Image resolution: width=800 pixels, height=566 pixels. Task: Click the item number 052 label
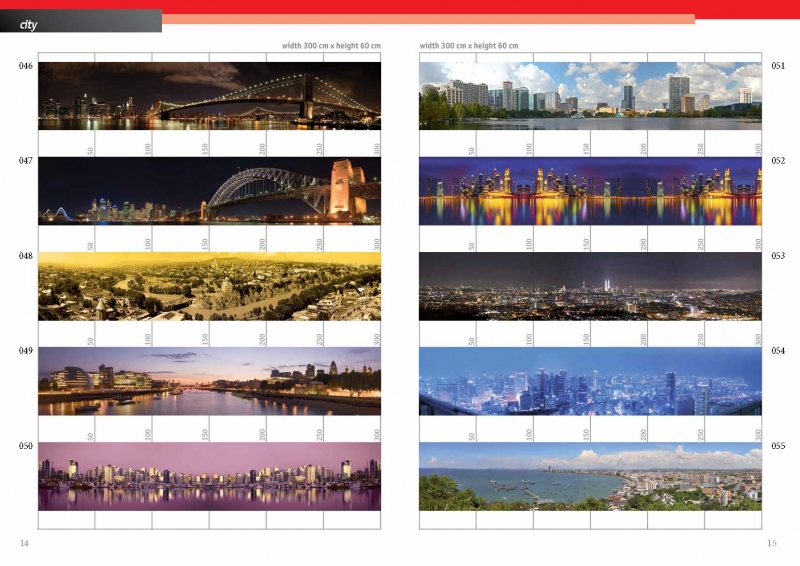click(x=777, y=161)
